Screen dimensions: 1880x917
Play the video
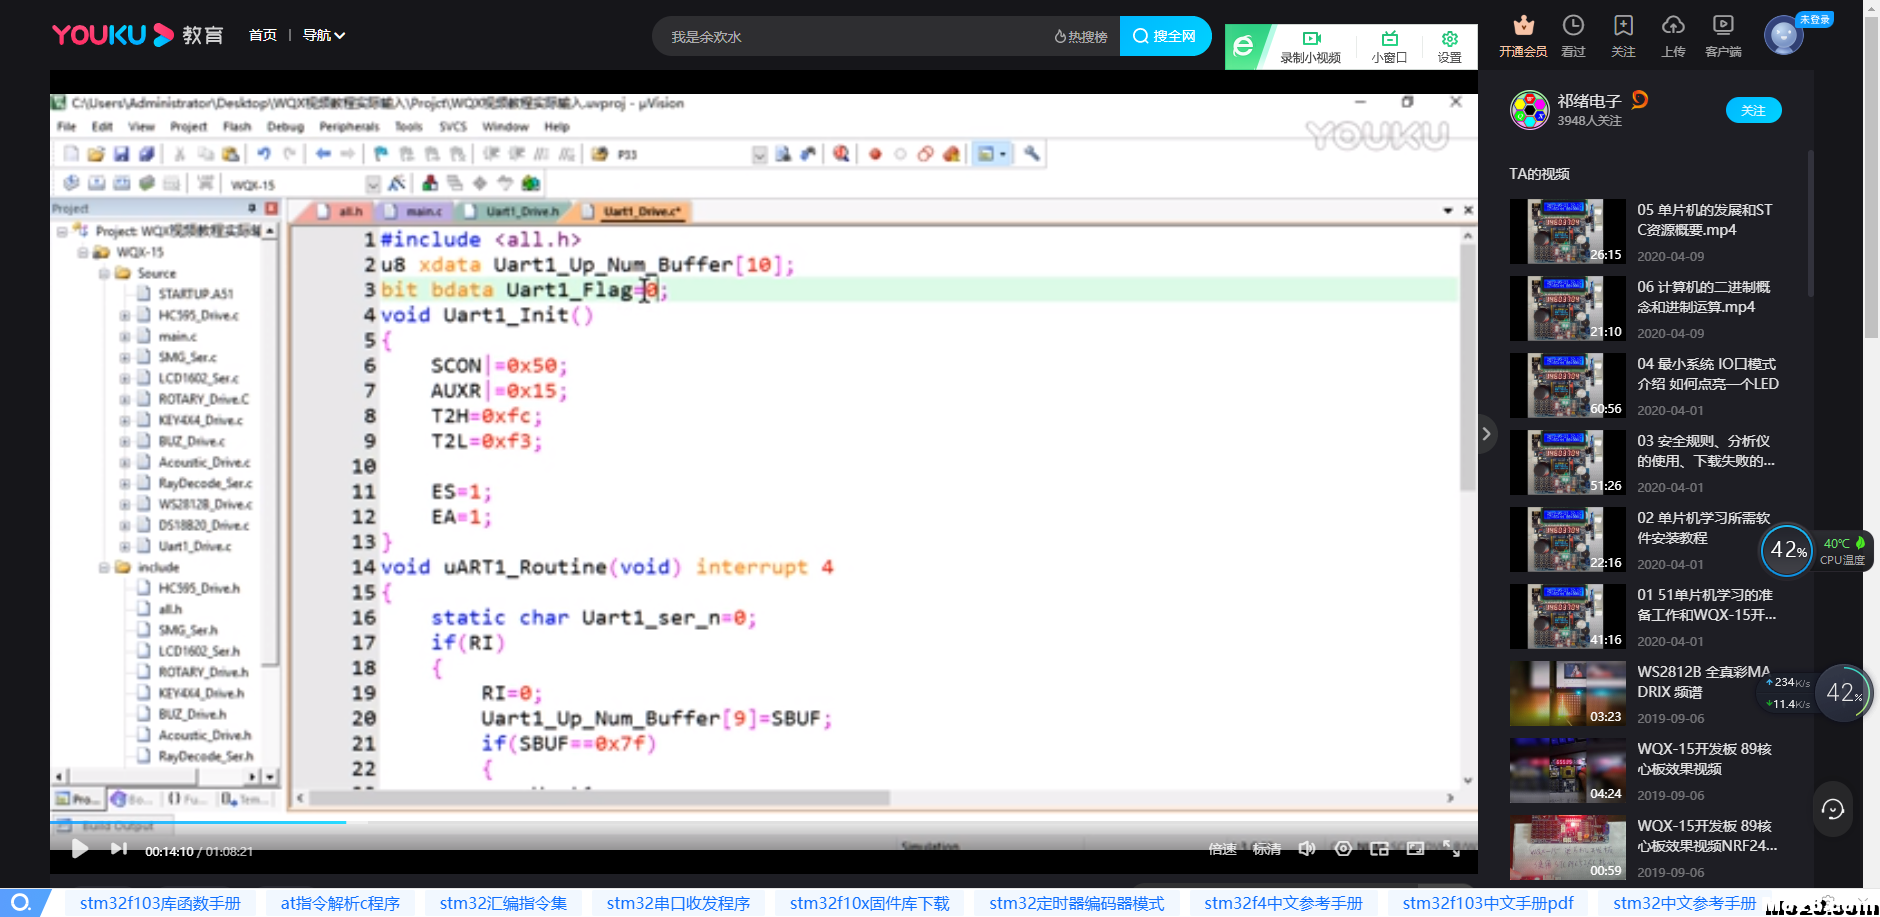80,849
